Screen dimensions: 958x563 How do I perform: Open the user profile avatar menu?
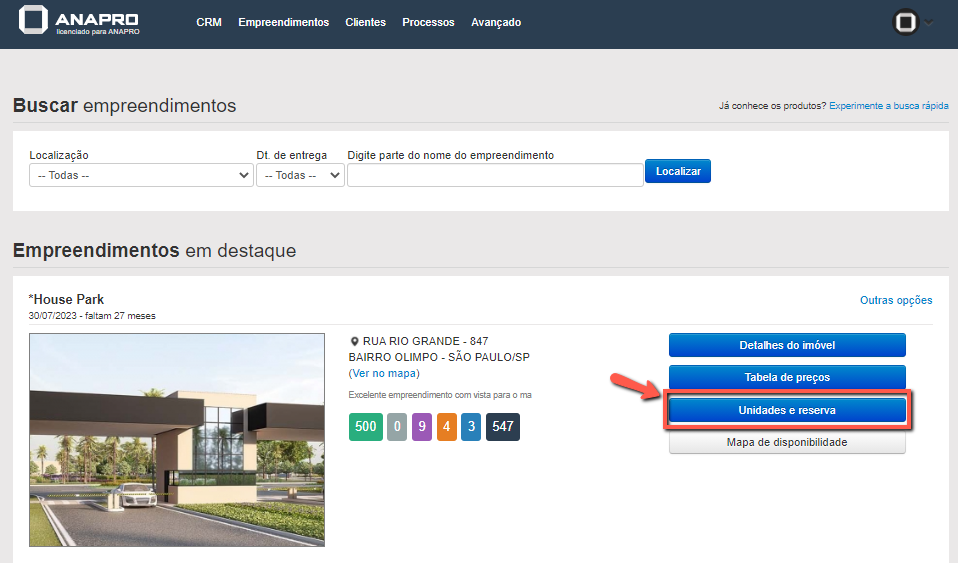pos(906,22)
